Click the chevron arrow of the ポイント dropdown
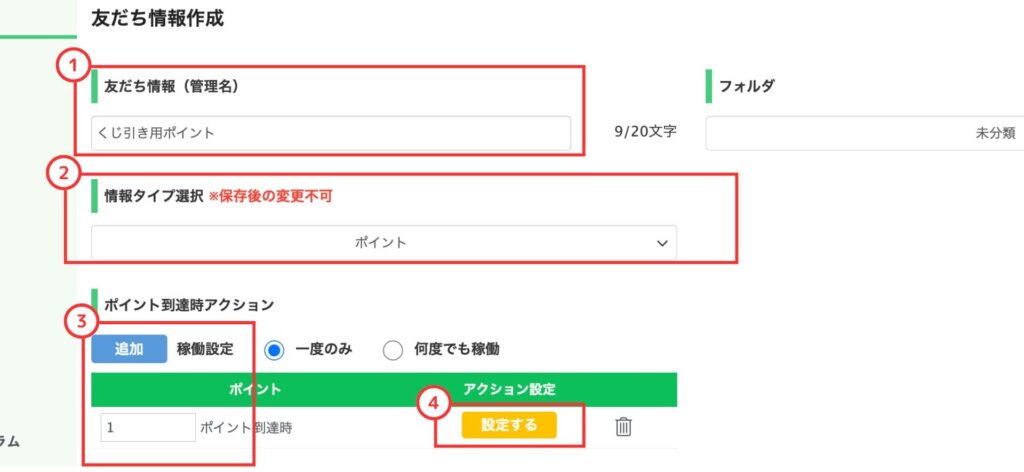This screenshot has height=472, width=1024. (662, 244)
